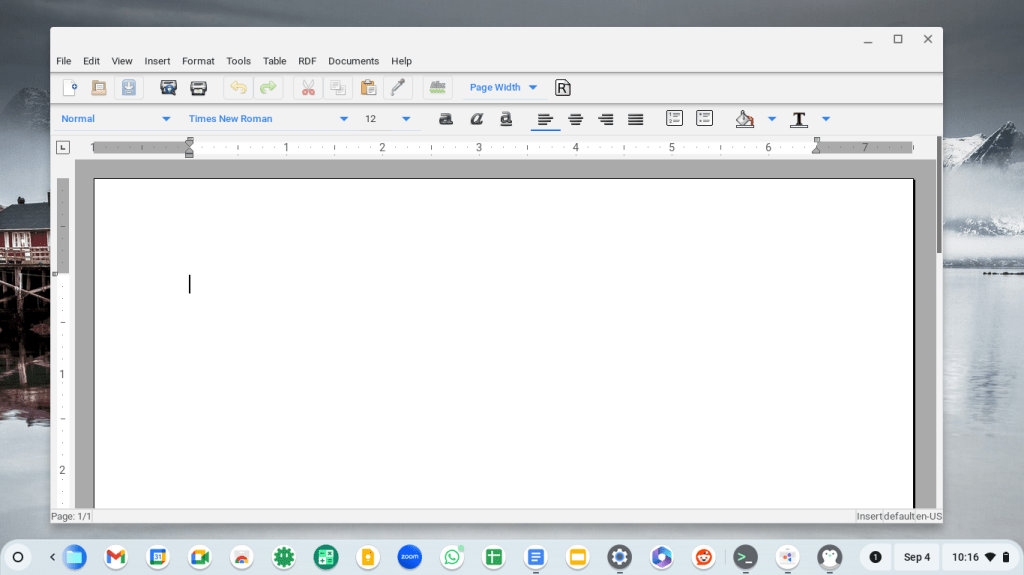Click the Undo button
The width and height of the screenshot is (1024, 575).
[x=238, y=88]
